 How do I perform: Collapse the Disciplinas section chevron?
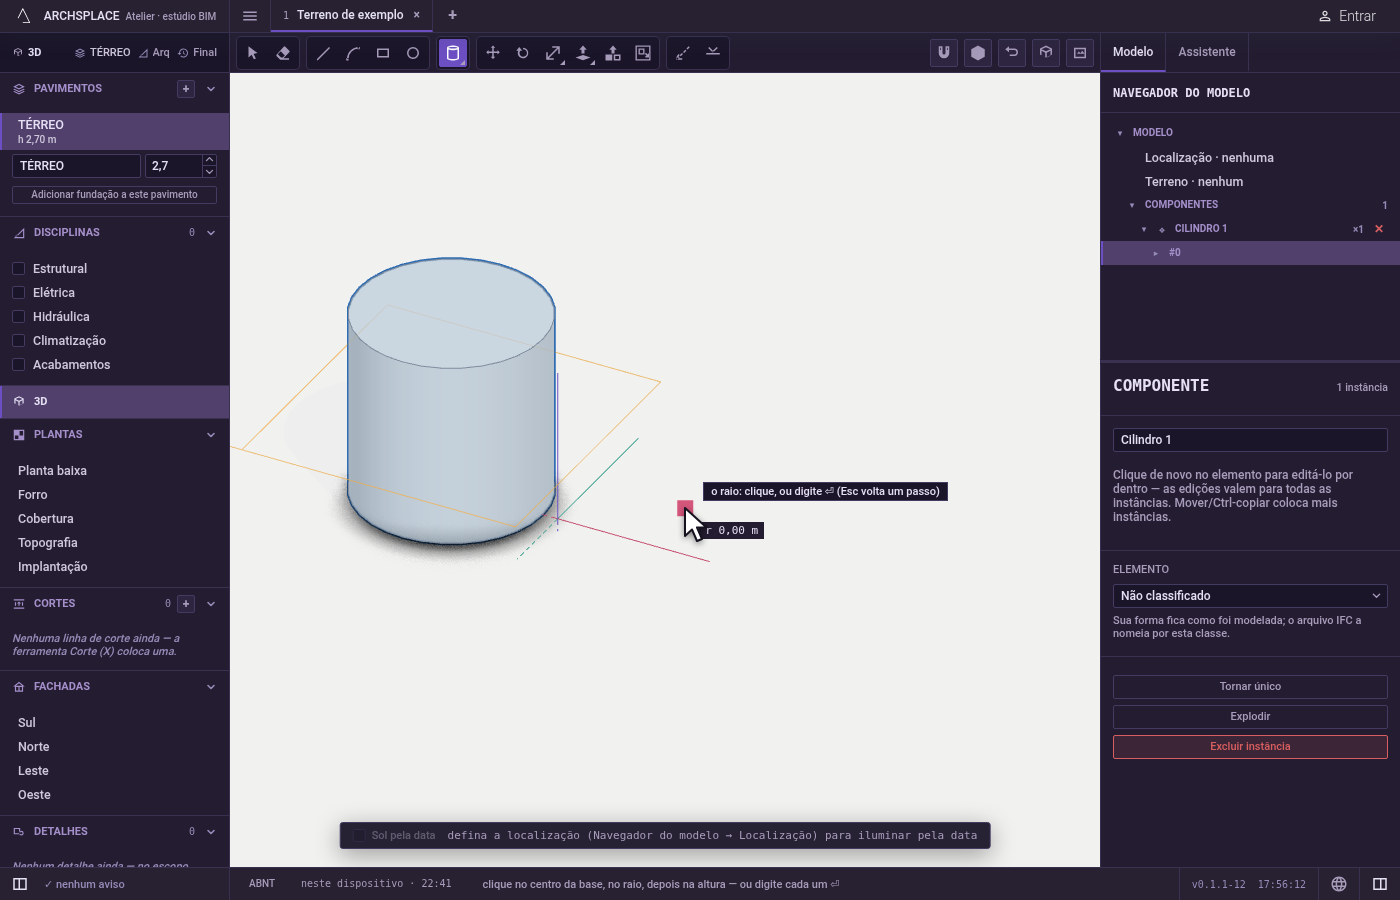click(x=211, y=233)
